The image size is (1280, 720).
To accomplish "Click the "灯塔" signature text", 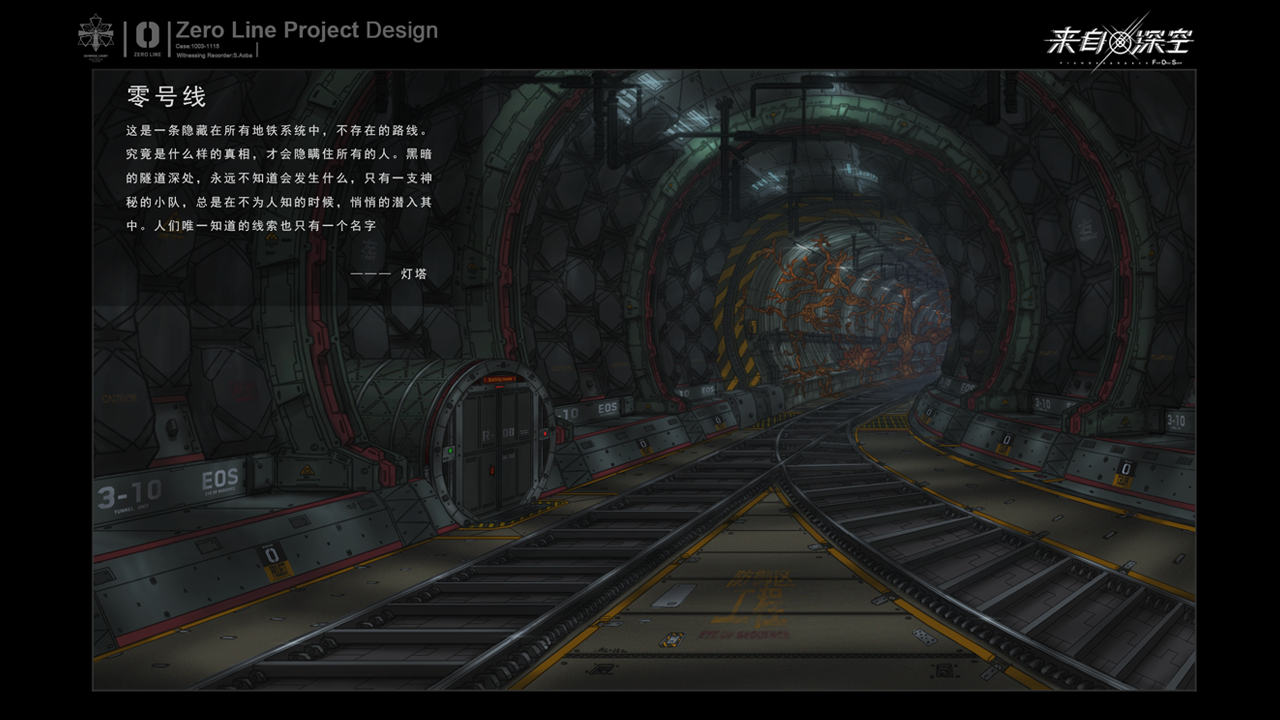I will [x=413, y=272].
